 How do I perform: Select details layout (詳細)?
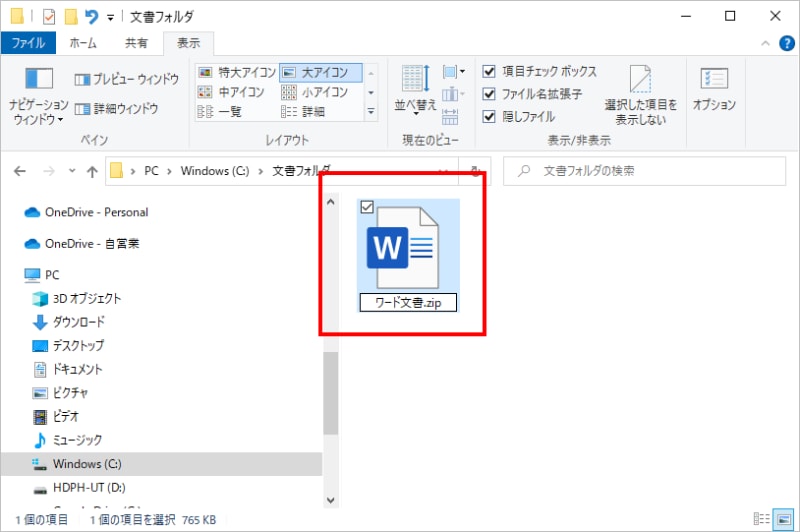303,111
